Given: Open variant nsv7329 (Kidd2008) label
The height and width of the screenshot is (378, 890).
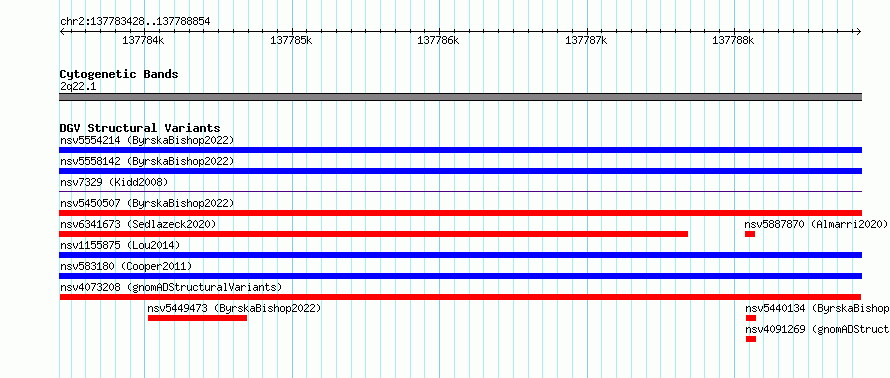Looking at the screenshot, I should click(114, 182).
